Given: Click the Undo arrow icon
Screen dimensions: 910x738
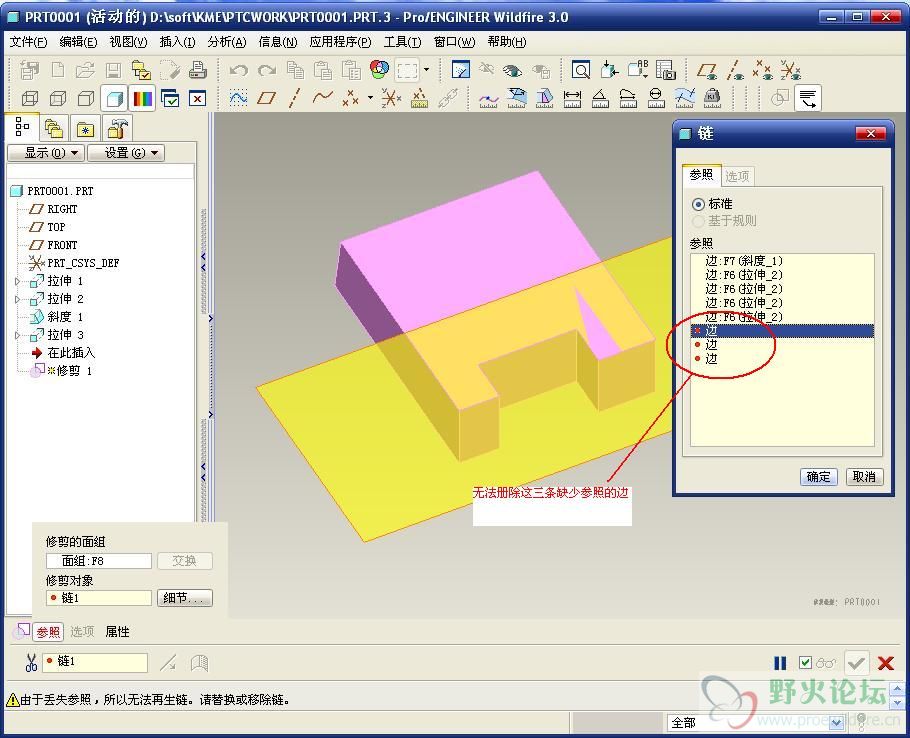Looking at the screenshot, I should click(238, 70).
